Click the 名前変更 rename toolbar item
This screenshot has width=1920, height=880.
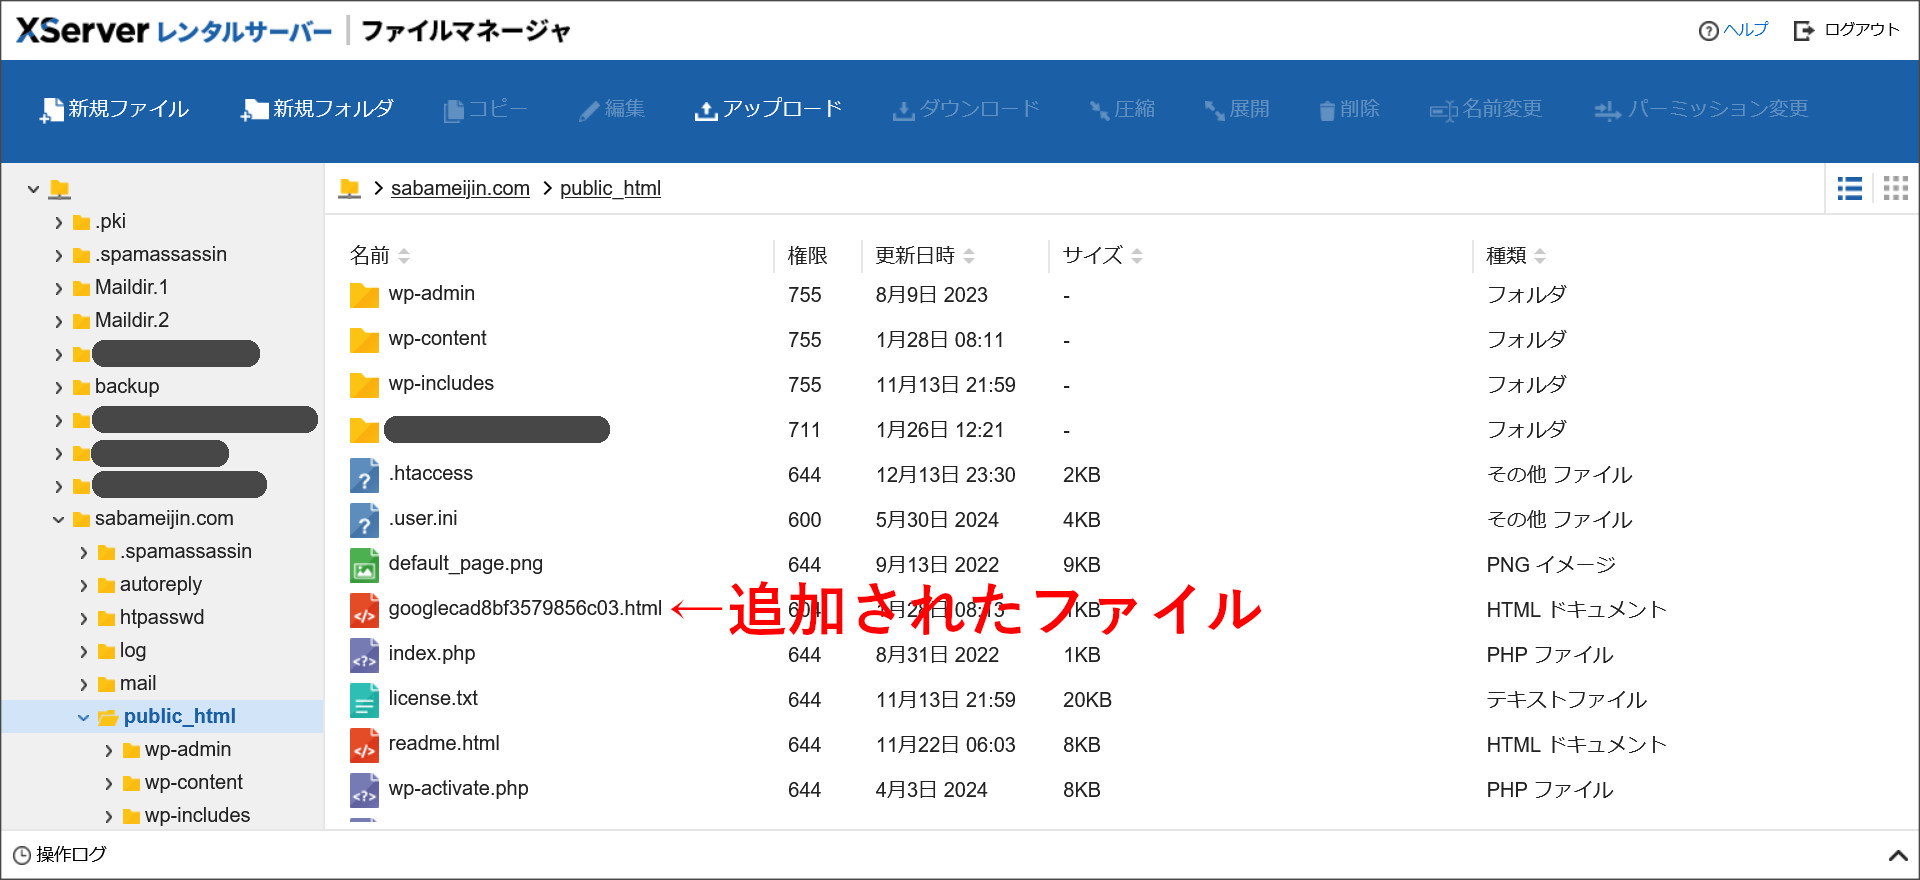(x=1486, y=109)
